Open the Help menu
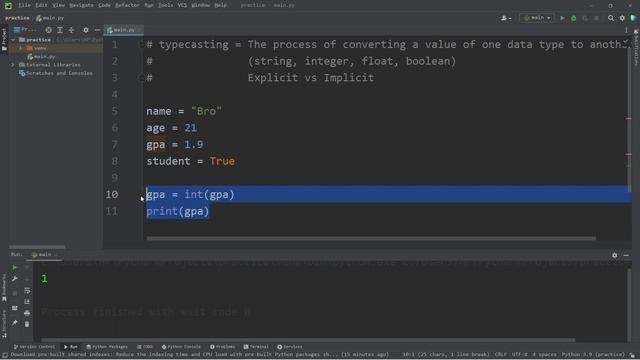Viewport: 640px width, 360px height. [220, 5]
